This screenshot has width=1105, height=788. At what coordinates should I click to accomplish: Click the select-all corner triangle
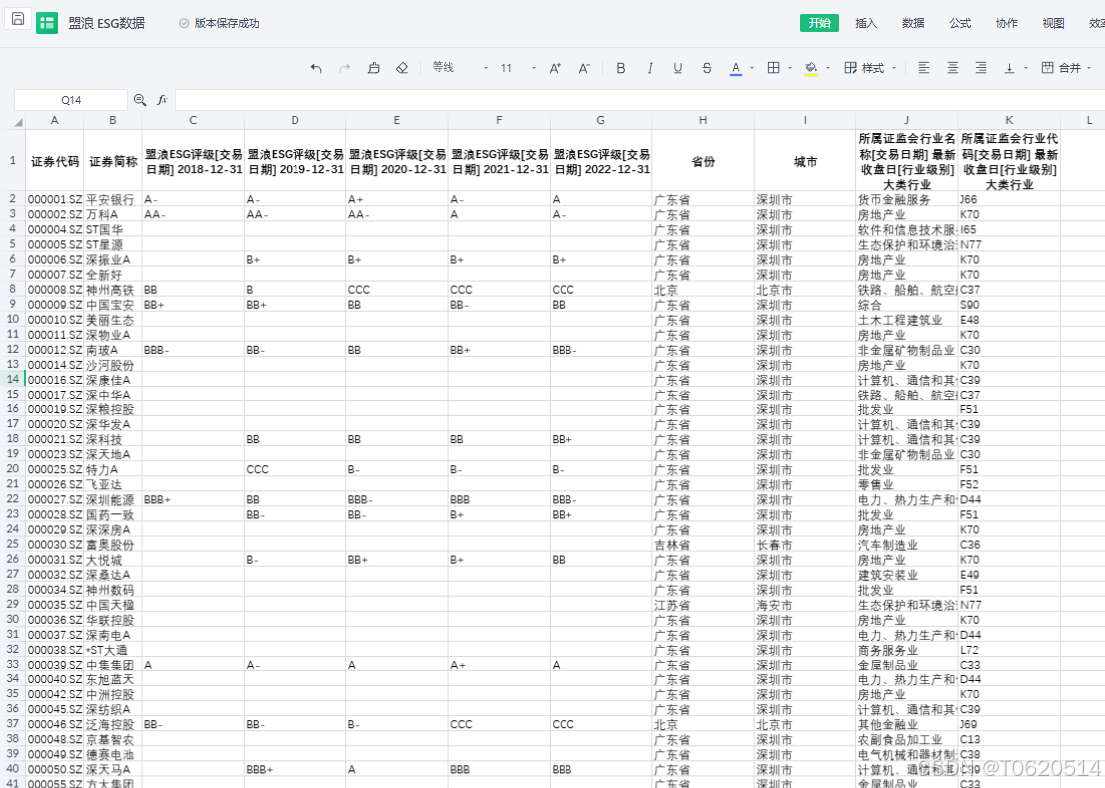click(x=18, y=122)
